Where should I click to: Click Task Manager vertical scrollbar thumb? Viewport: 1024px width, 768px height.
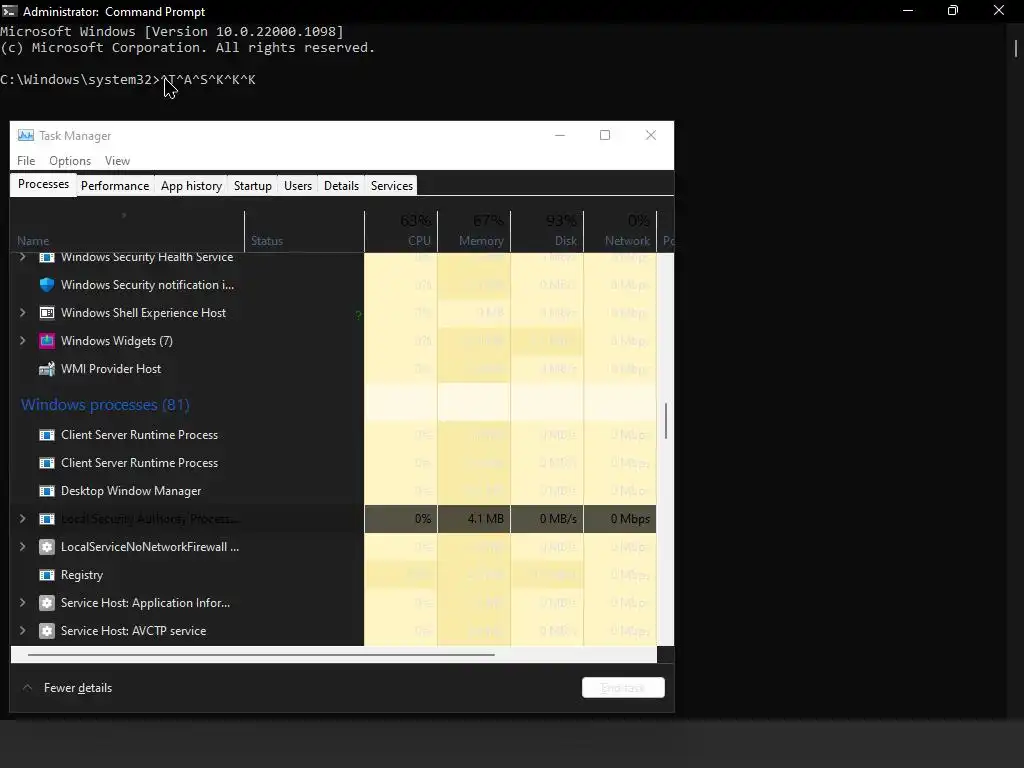pos(665,421)
